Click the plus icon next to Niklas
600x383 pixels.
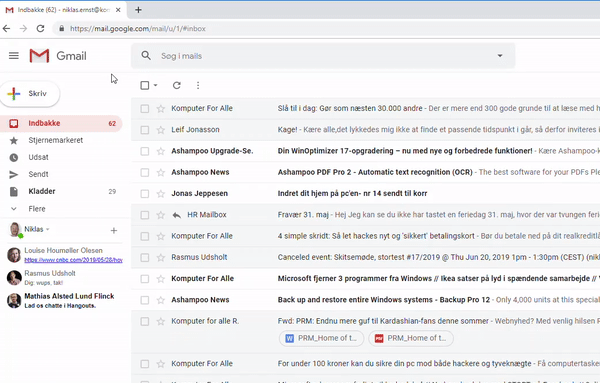coord(114,230)
